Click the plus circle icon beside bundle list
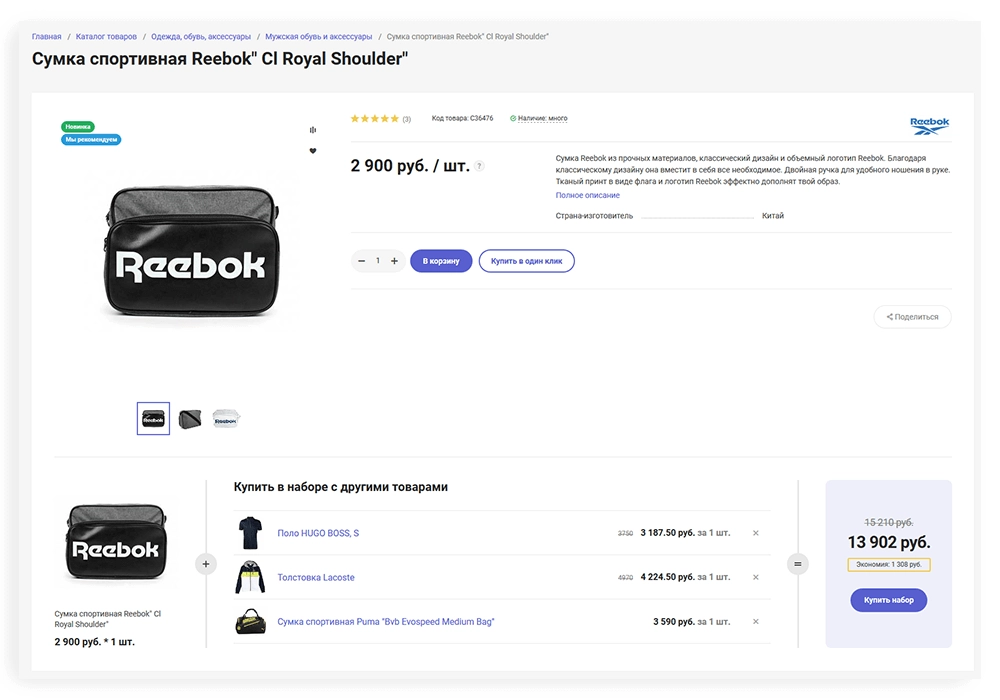Viewport: 1000px width, 700px height. point(205,564)
